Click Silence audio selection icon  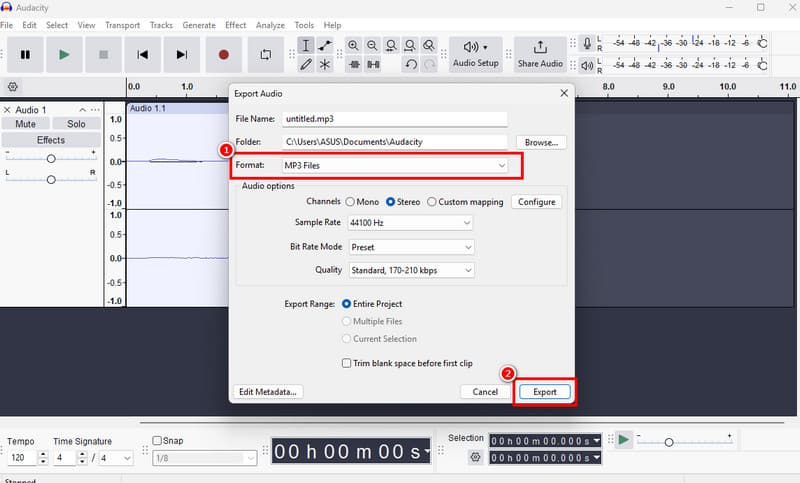pyautogui.click(x=373, y=64)
